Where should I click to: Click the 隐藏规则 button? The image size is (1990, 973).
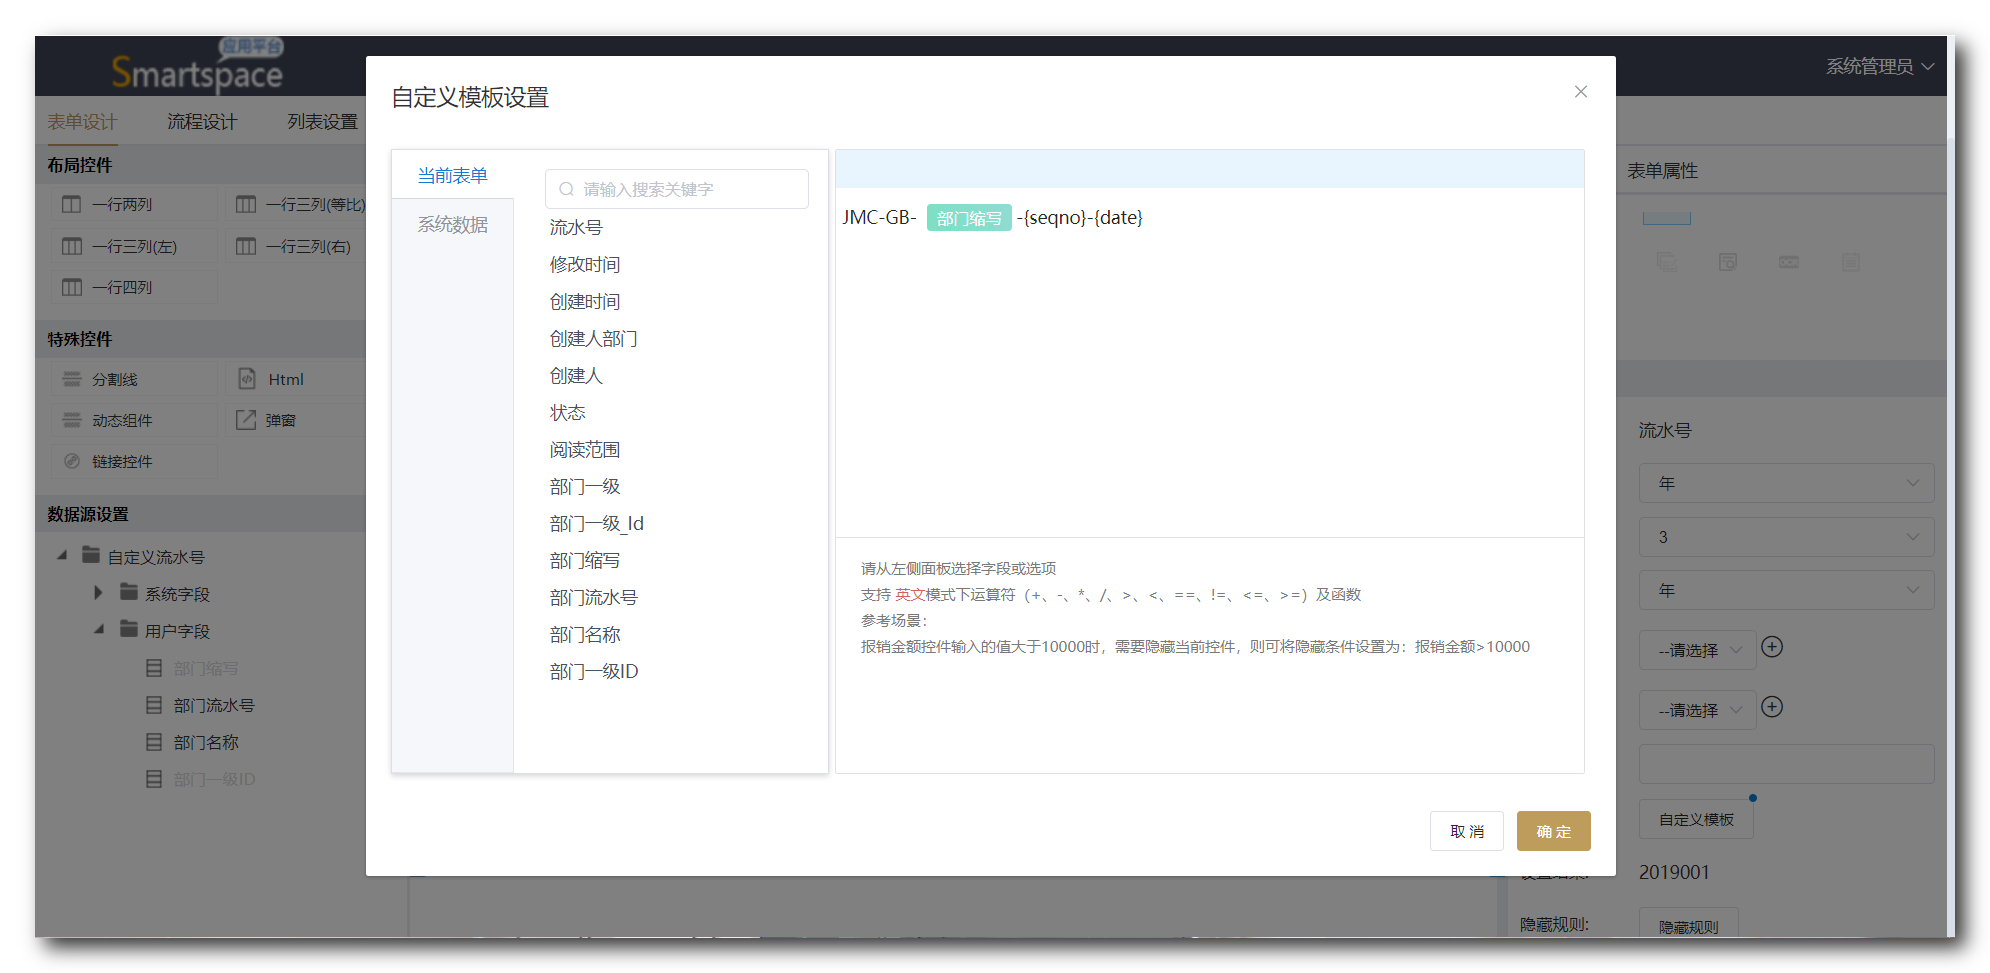(1688, 924)
